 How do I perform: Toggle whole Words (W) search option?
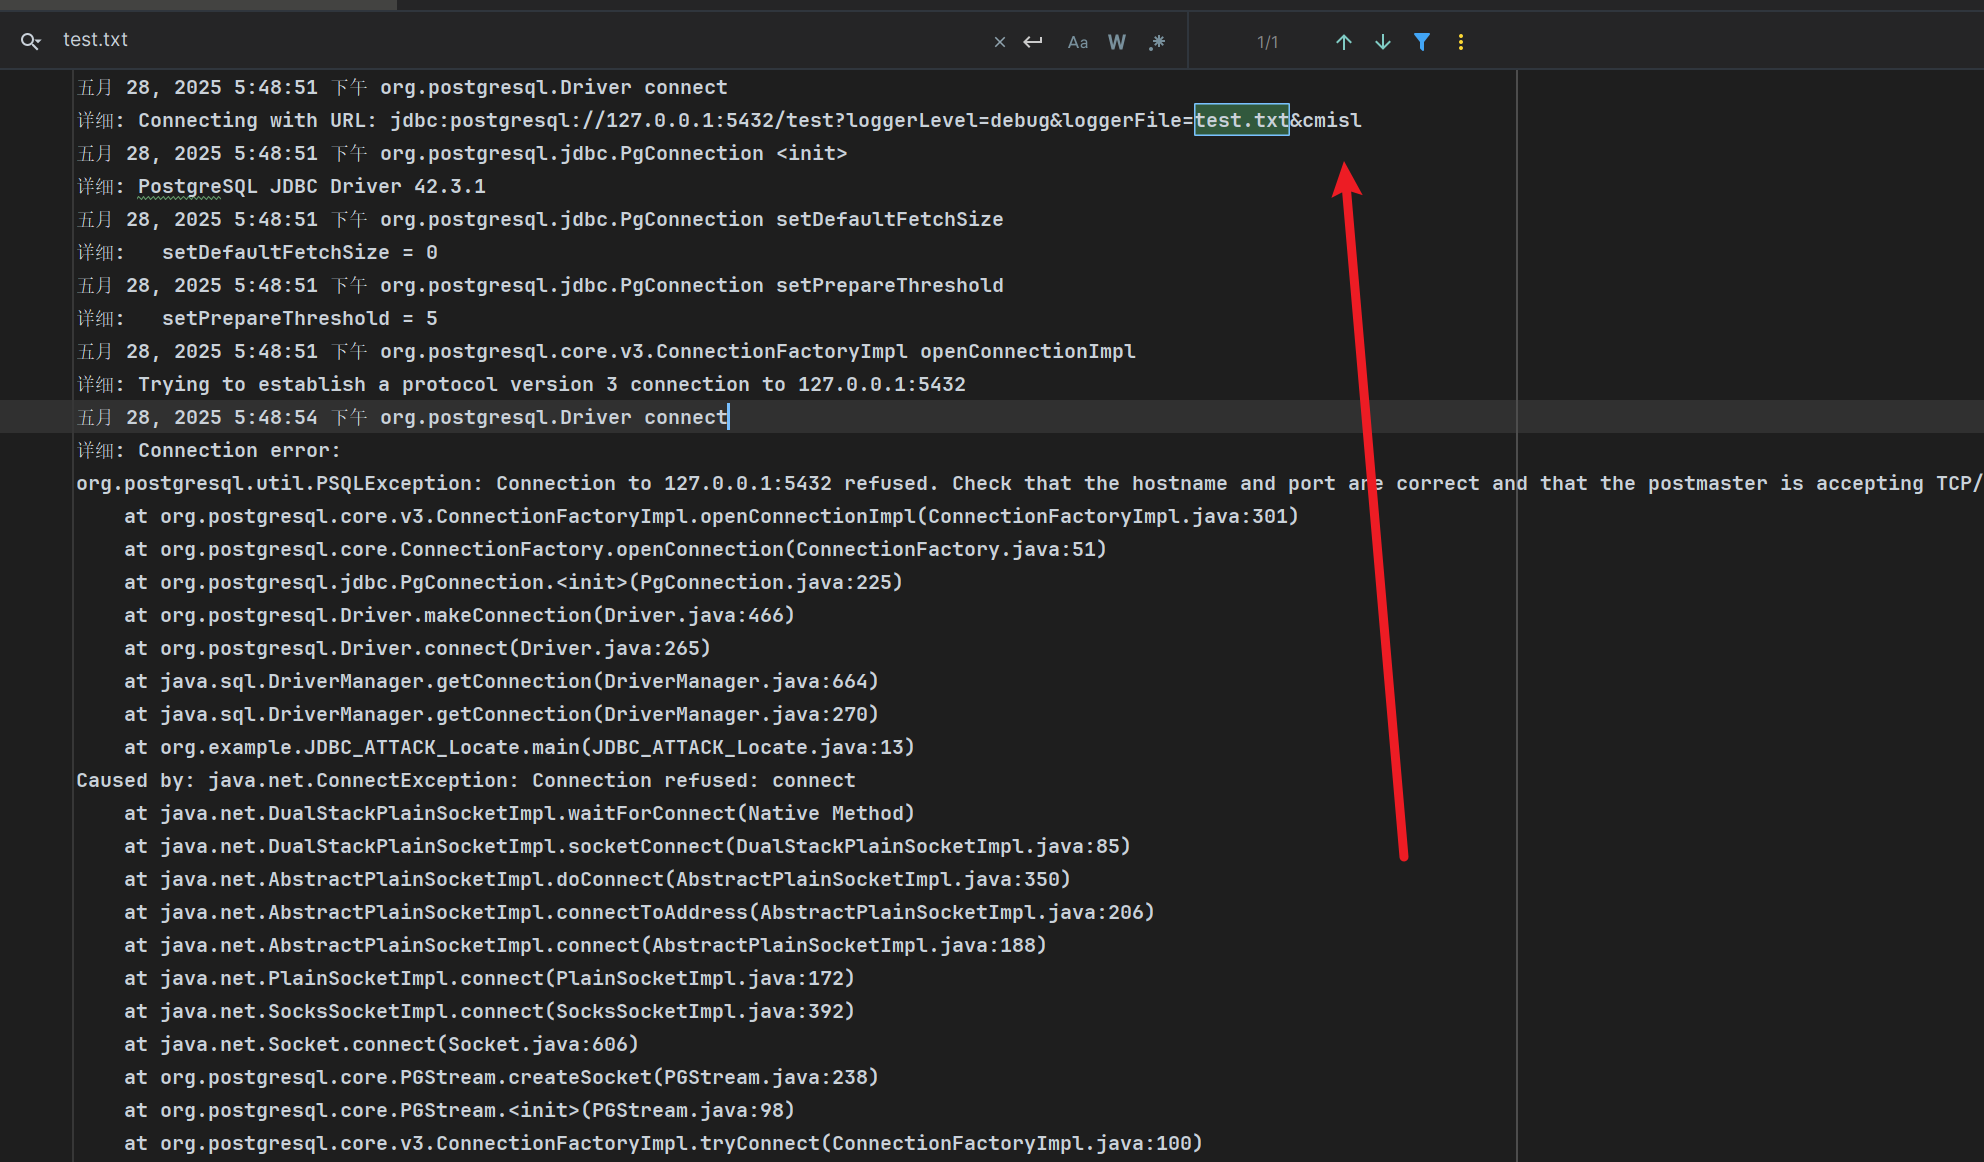coord(1117,42)
